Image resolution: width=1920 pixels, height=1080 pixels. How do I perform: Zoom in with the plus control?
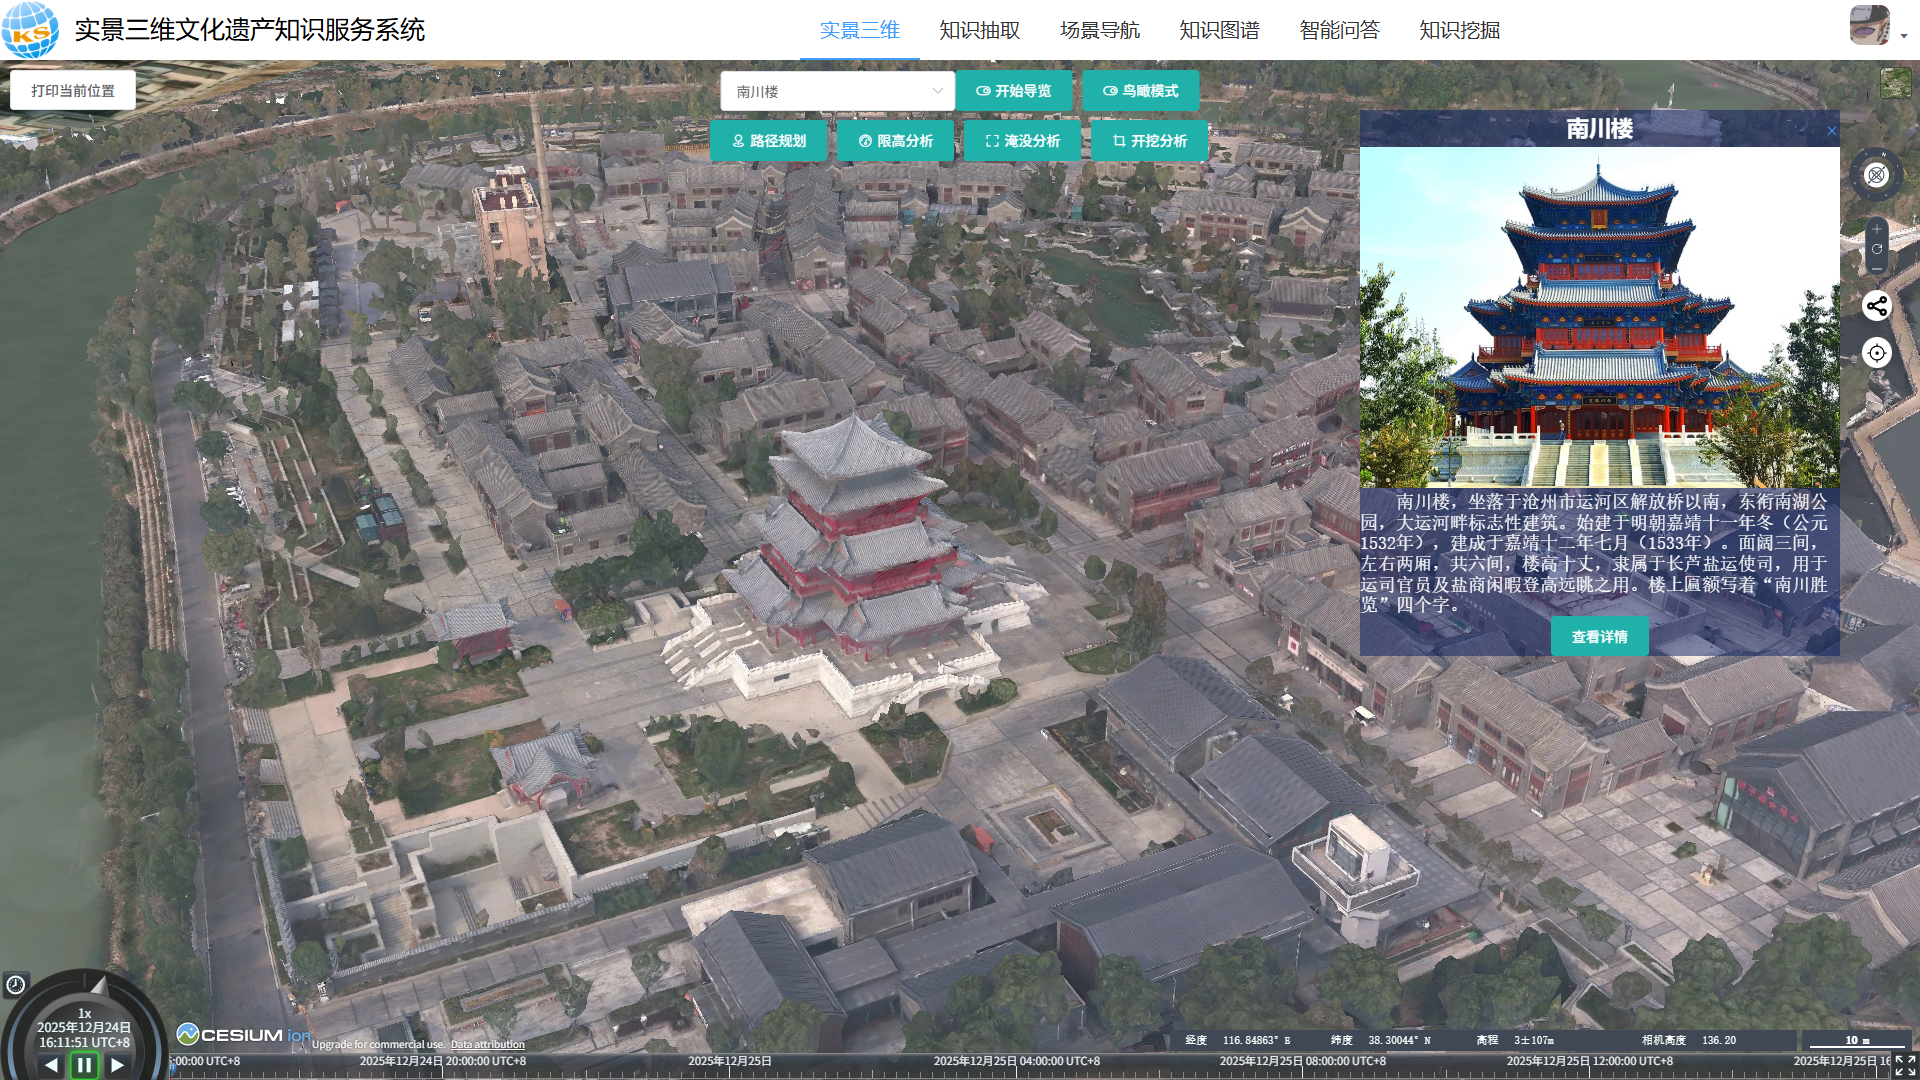pos(1877,229)
